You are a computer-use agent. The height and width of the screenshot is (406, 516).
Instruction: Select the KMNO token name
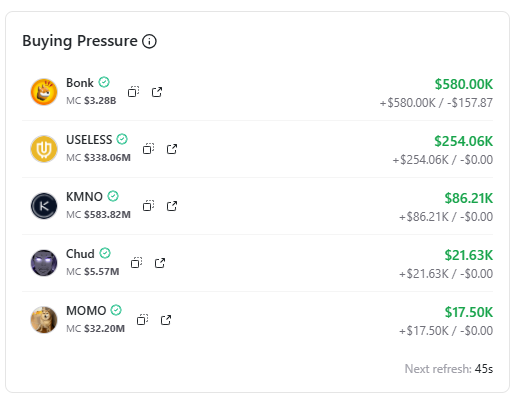84,197
